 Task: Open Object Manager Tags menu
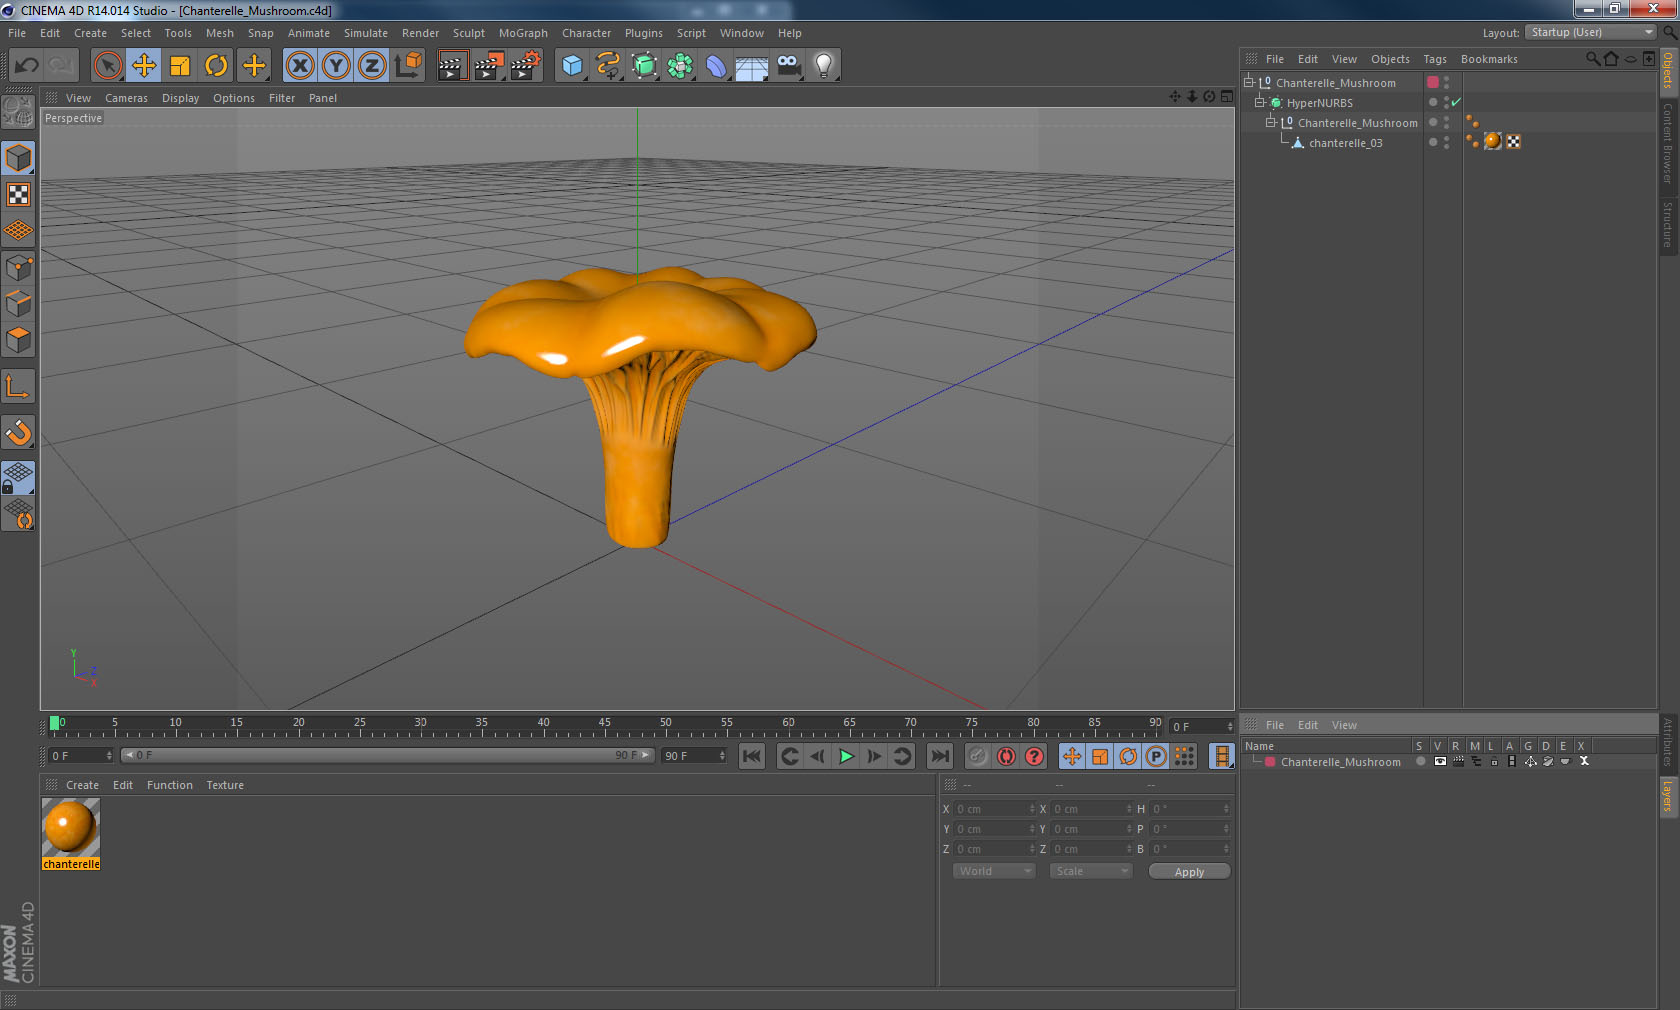click(1435, 59)
